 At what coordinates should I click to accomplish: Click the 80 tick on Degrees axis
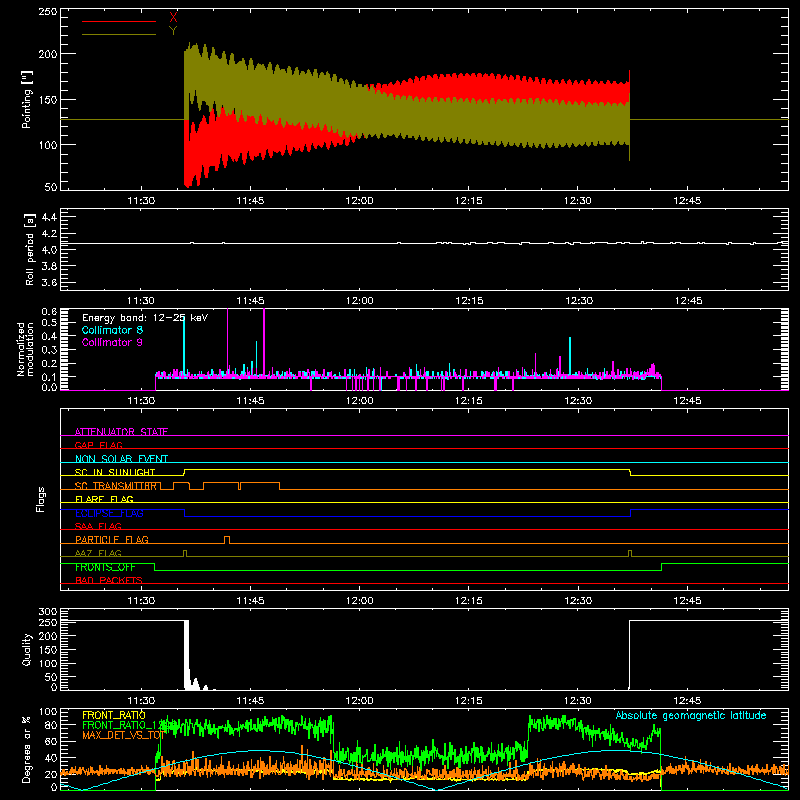point(51,724)
